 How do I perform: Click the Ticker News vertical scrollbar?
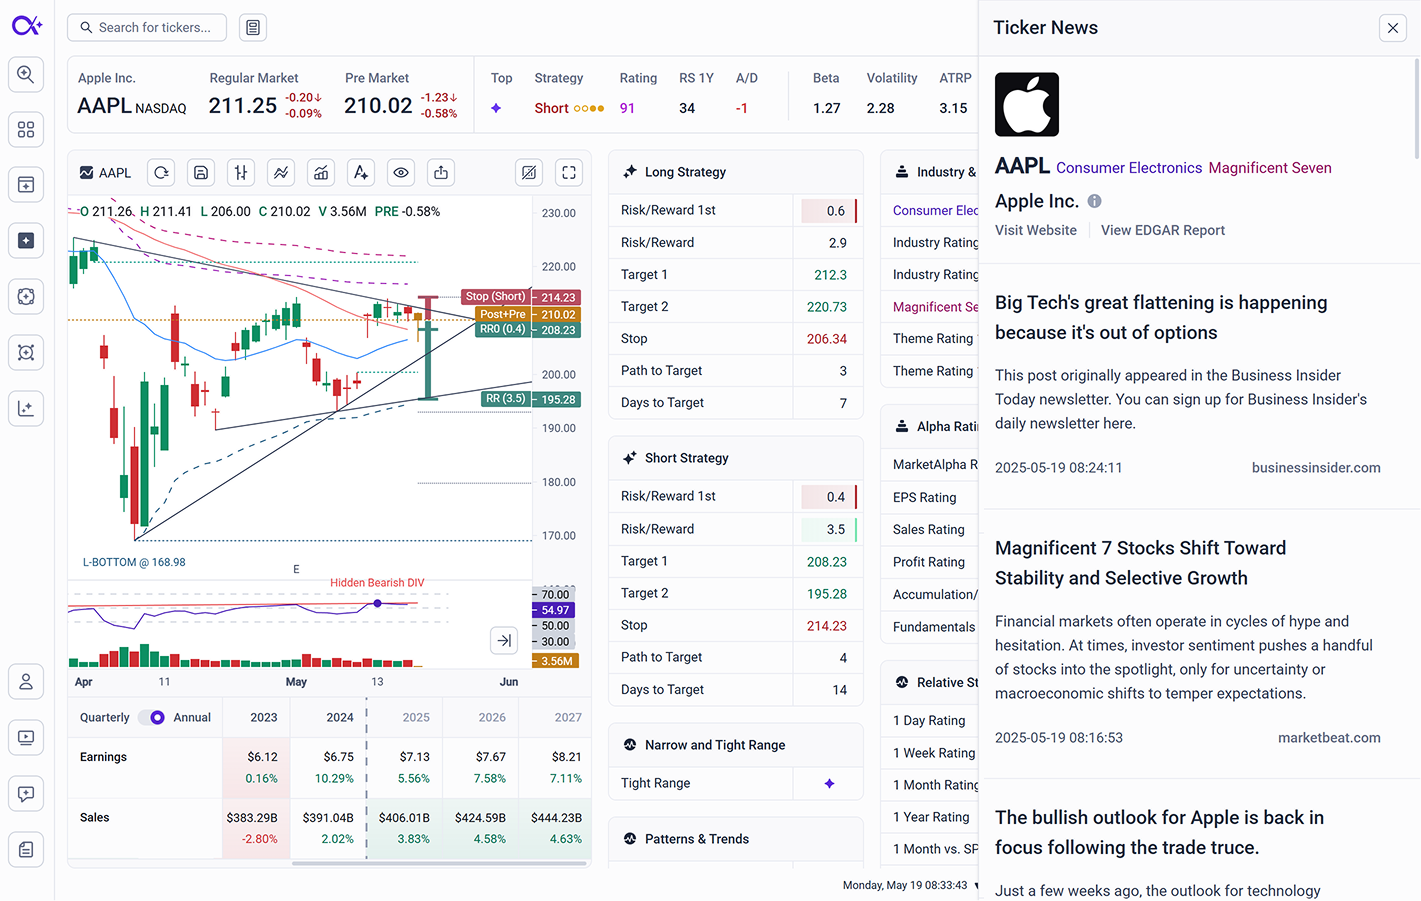coord(1416,108)
